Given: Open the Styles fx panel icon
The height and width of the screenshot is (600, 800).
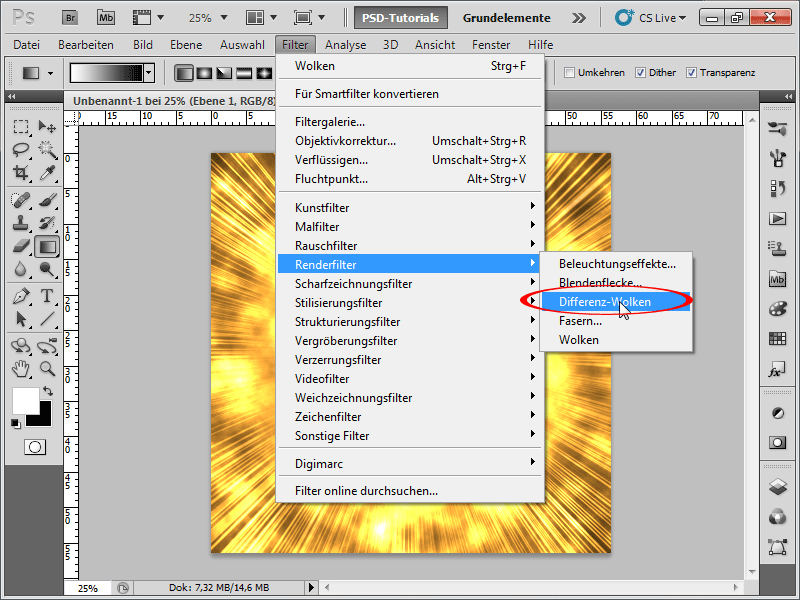Looking at the screenshot, I should click(777, 370).
